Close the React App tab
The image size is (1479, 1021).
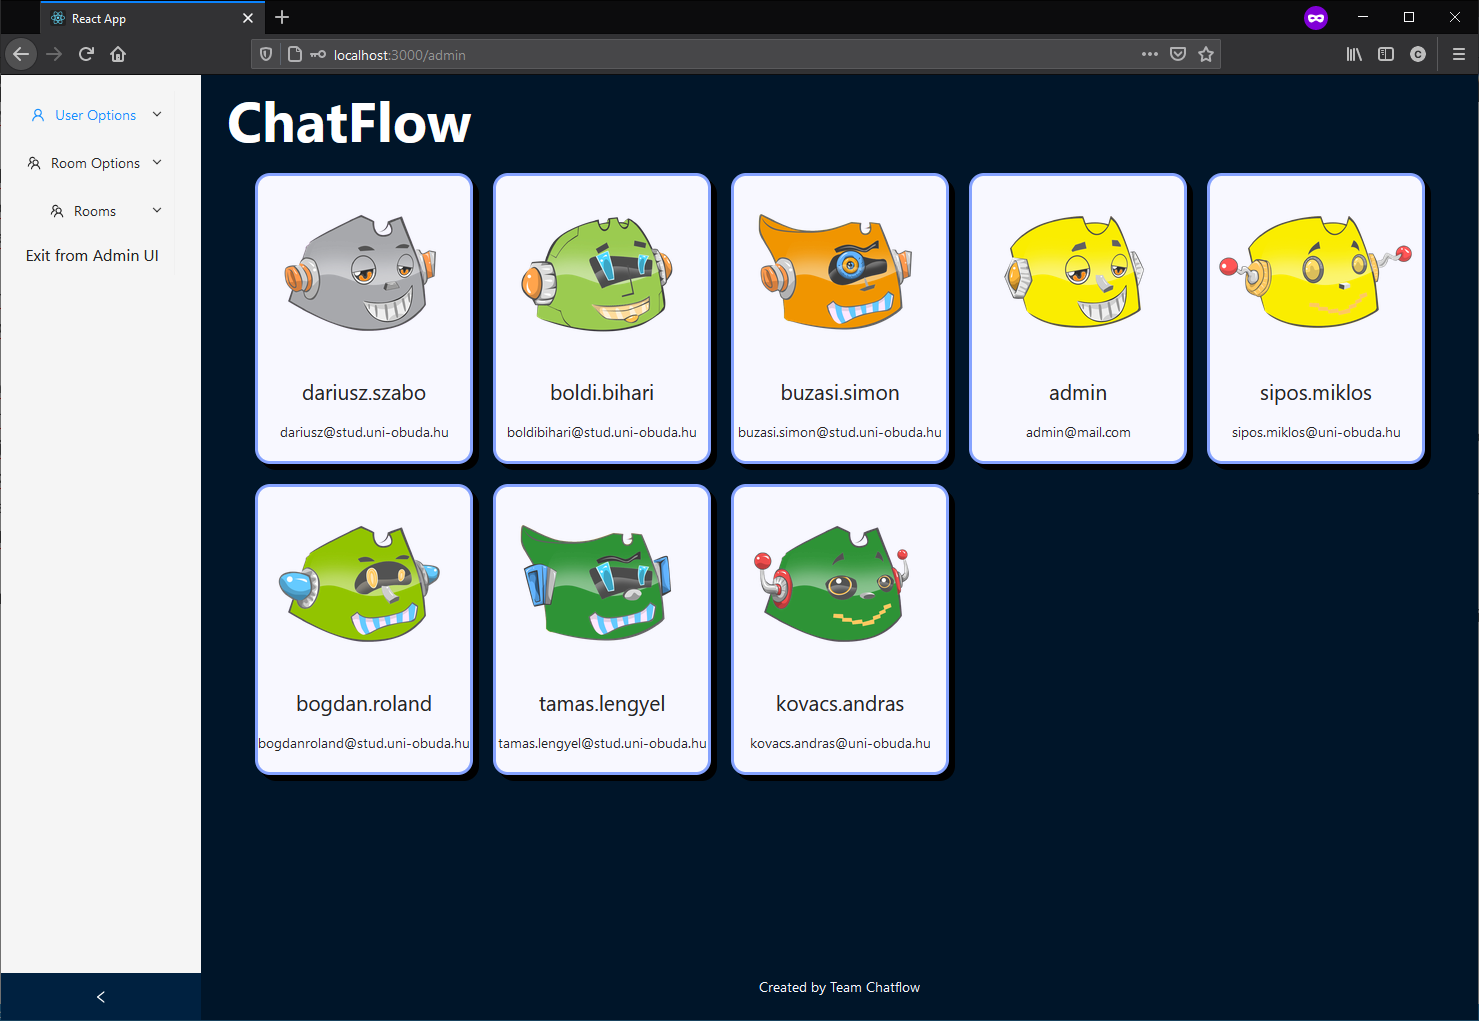[248, 18]
